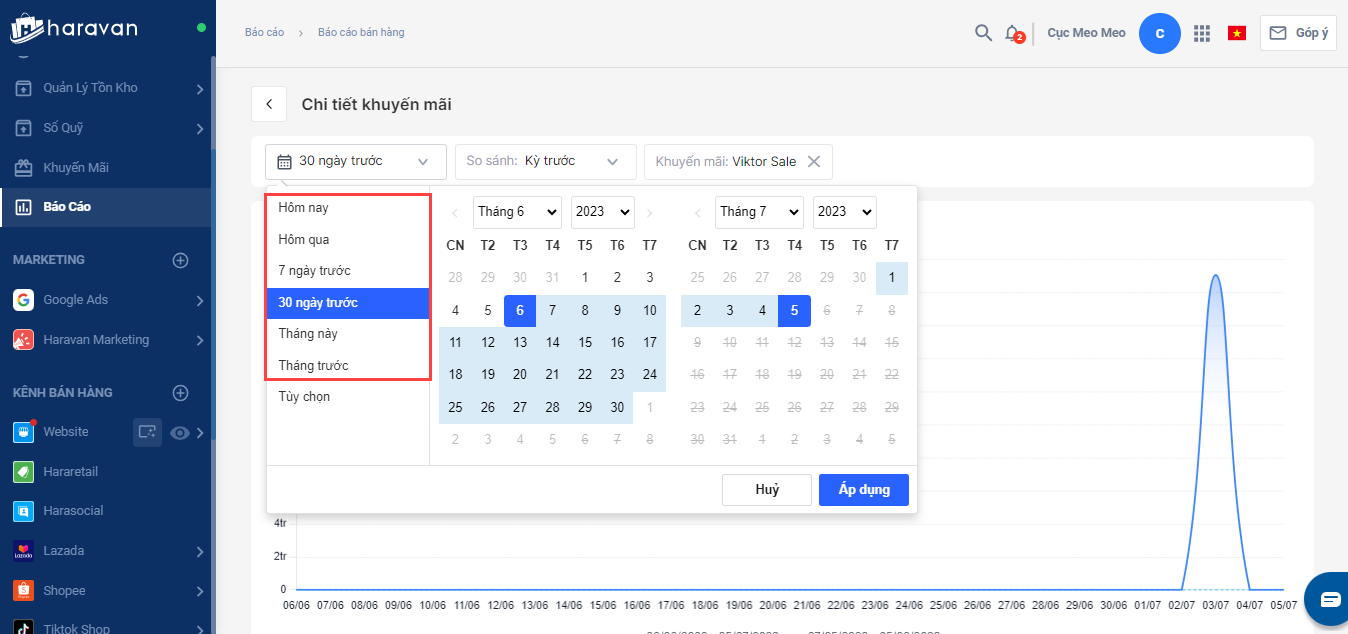Click the Áp dụng button

[863, 490]
